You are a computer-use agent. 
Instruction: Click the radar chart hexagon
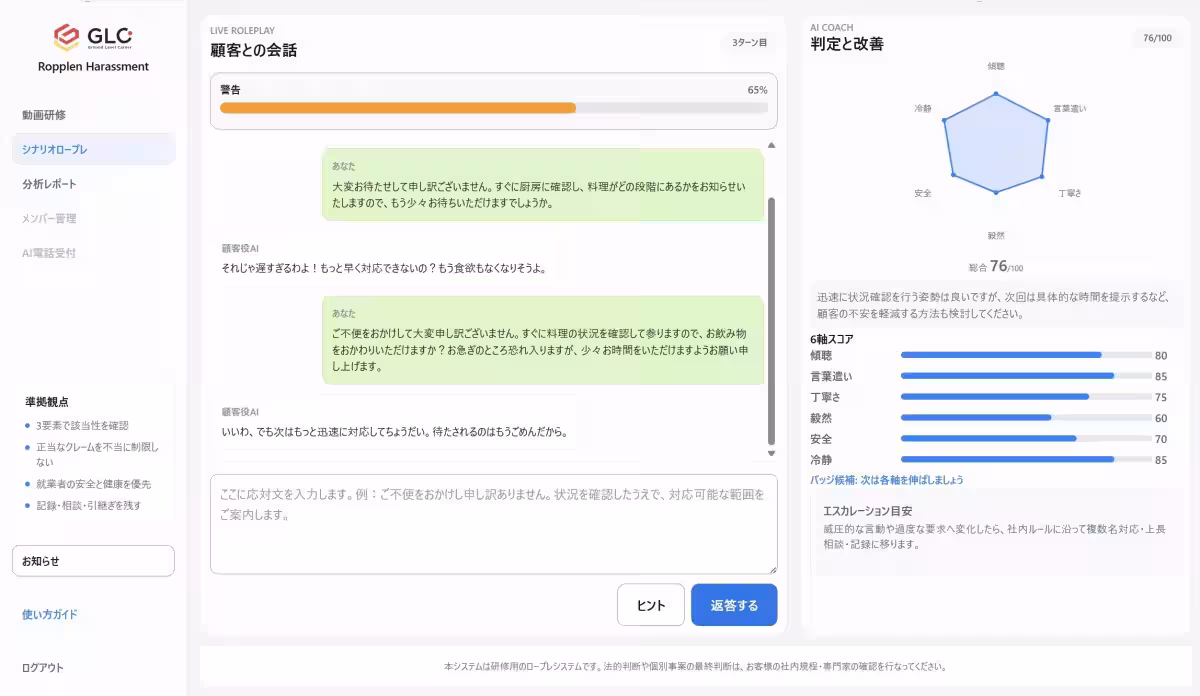tap(996, 143)
